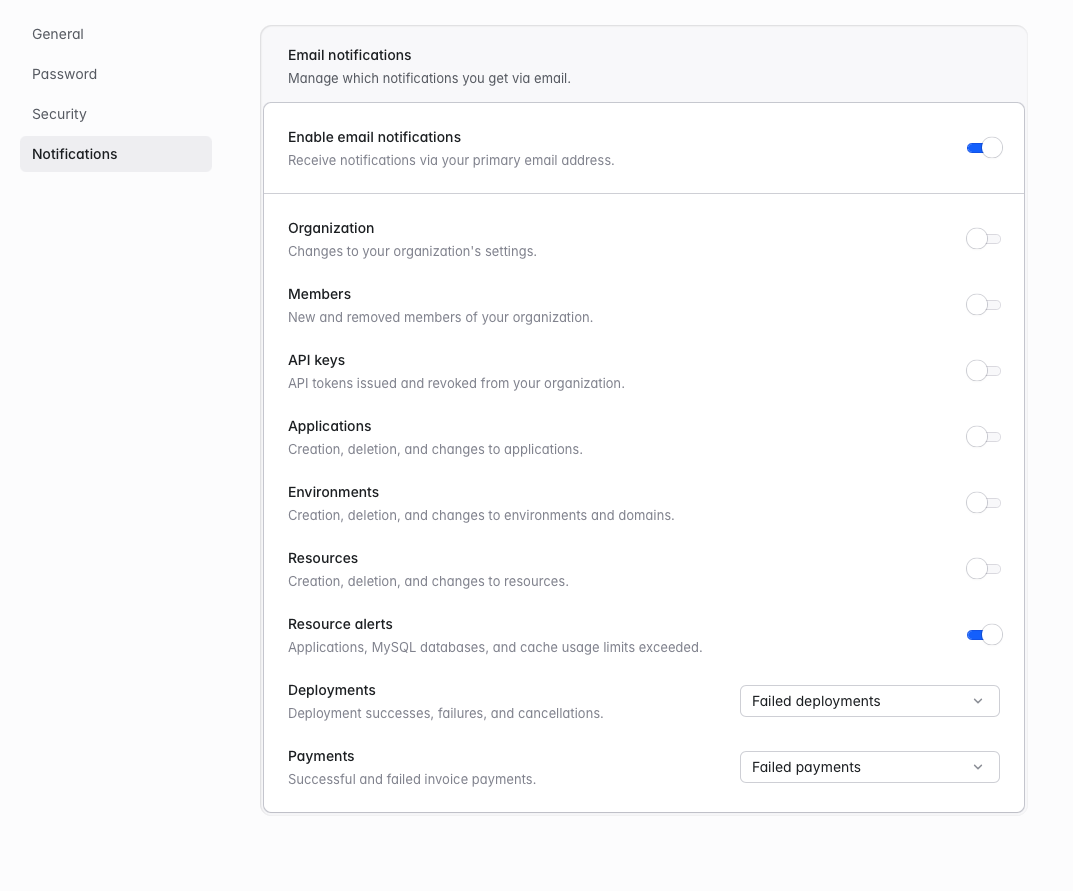This screenshot has width=1073, height=891.
Task: Click the Payments setting label
Action: coord(321,756)
